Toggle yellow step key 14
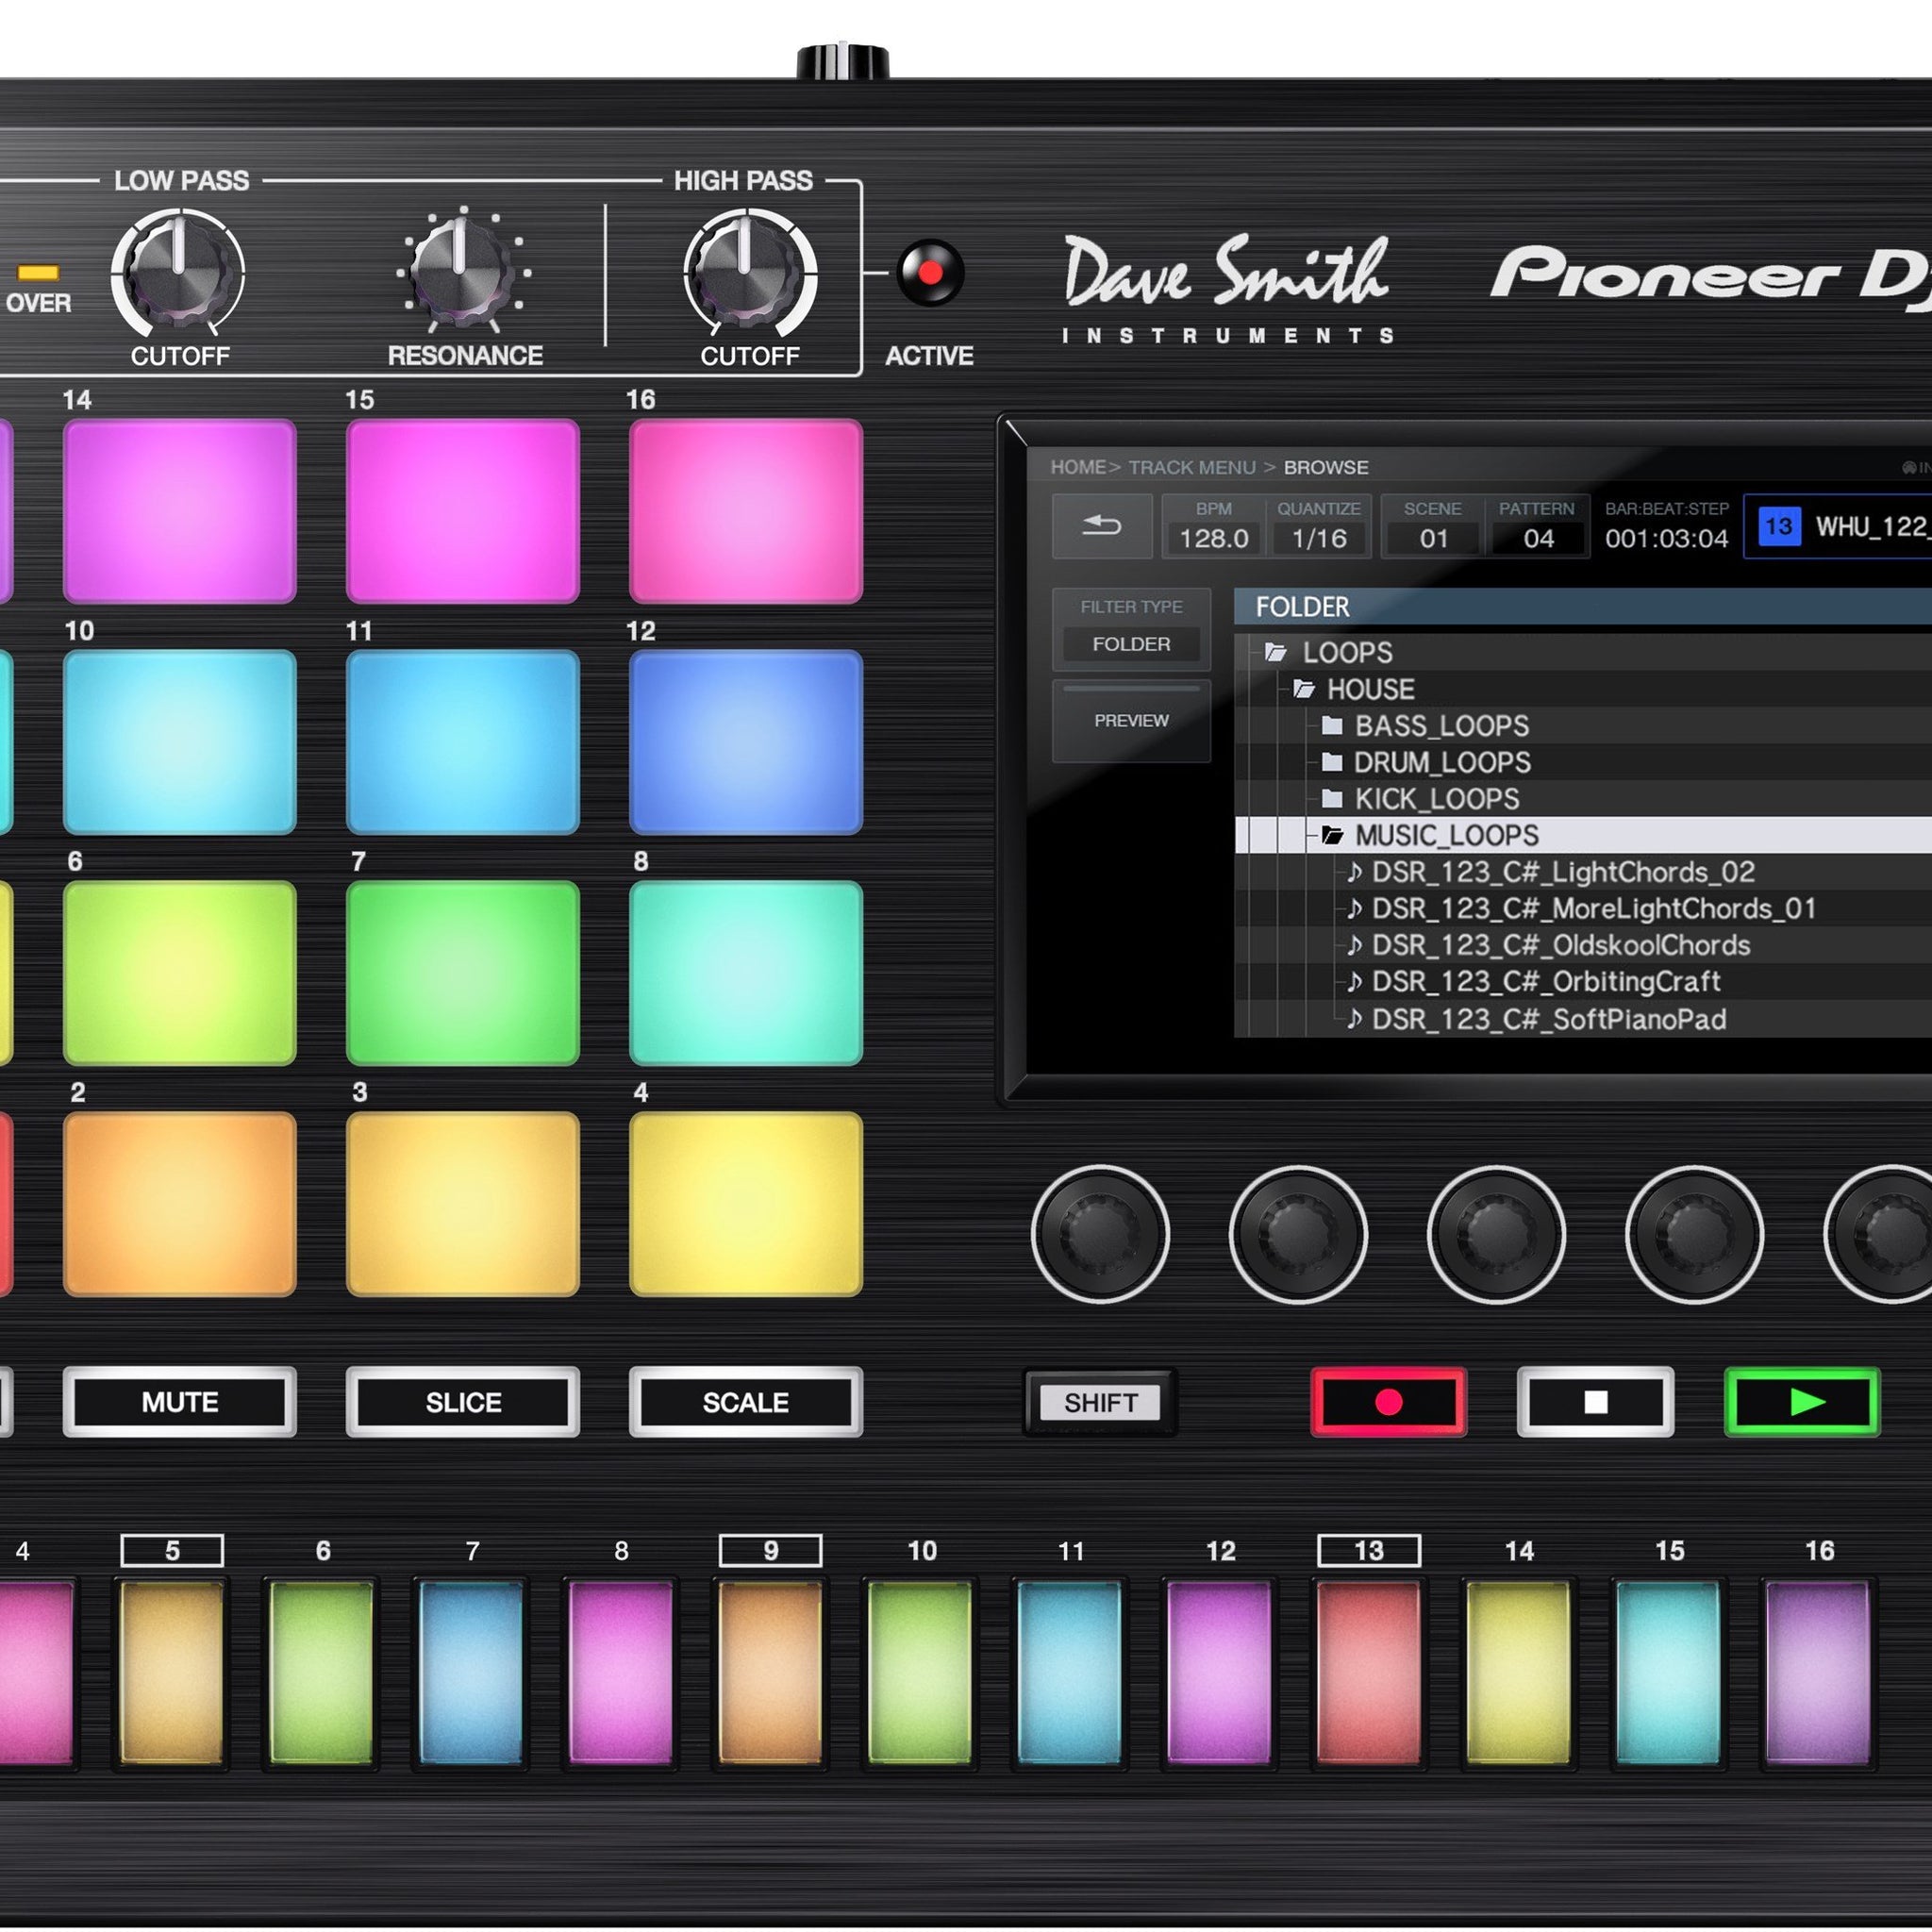 pyautogui.click(x=1519, y=1672)
